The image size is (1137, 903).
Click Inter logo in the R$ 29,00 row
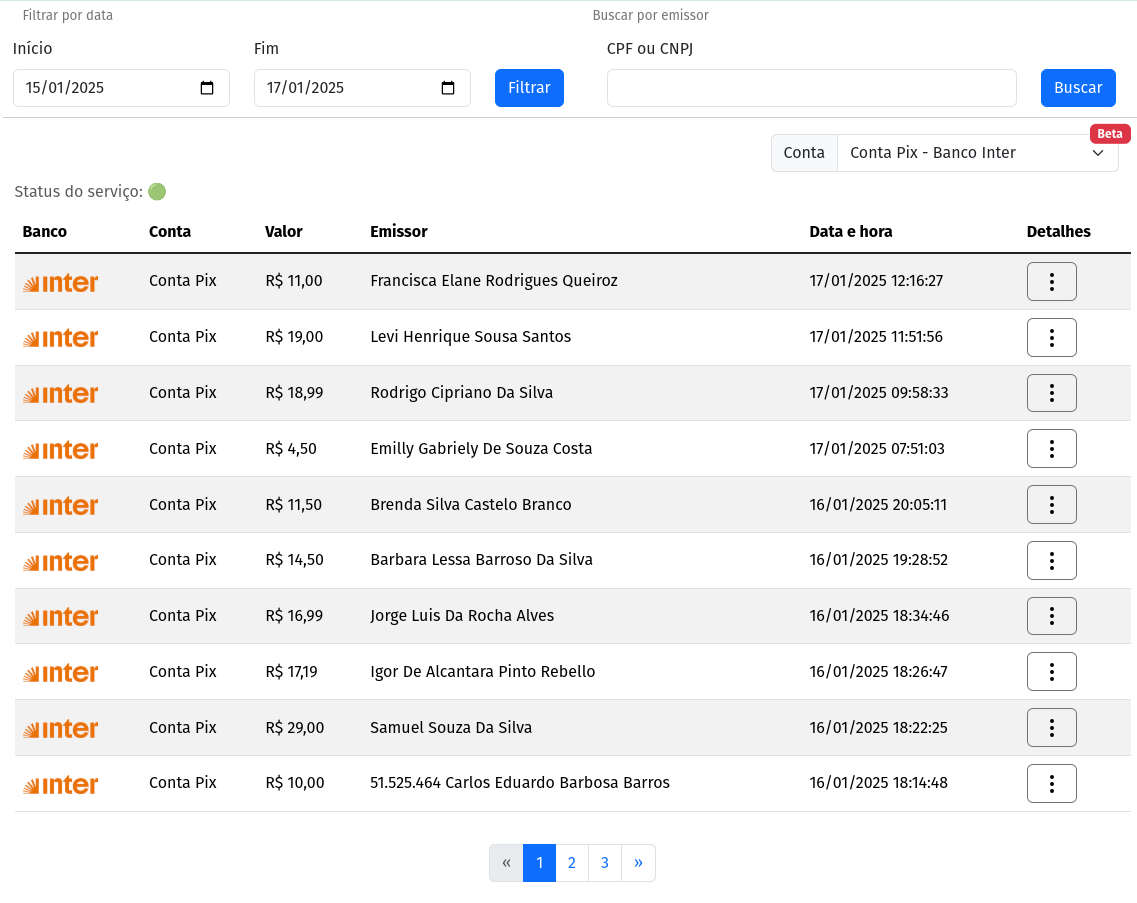click(60, 729)
